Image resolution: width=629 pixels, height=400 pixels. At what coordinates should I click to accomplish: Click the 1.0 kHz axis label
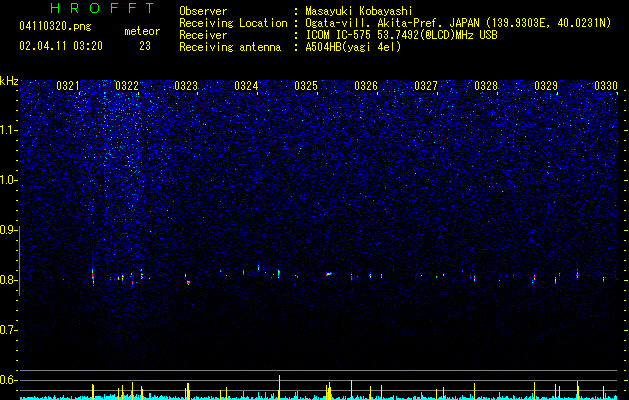pos(8,180)
